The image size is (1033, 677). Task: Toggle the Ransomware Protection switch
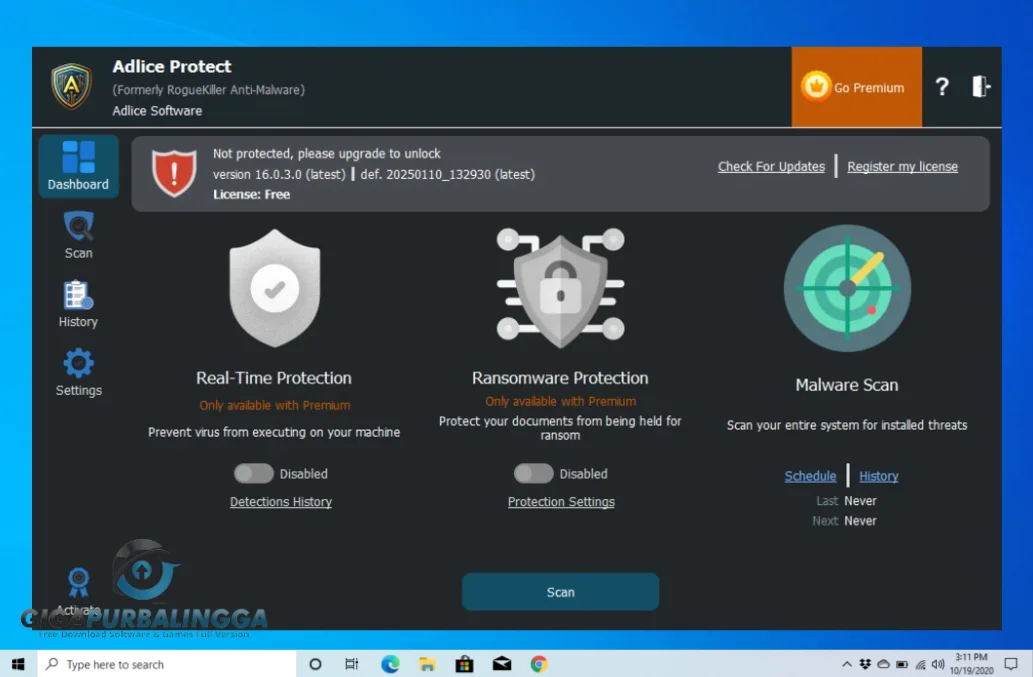tap(534, 474)
